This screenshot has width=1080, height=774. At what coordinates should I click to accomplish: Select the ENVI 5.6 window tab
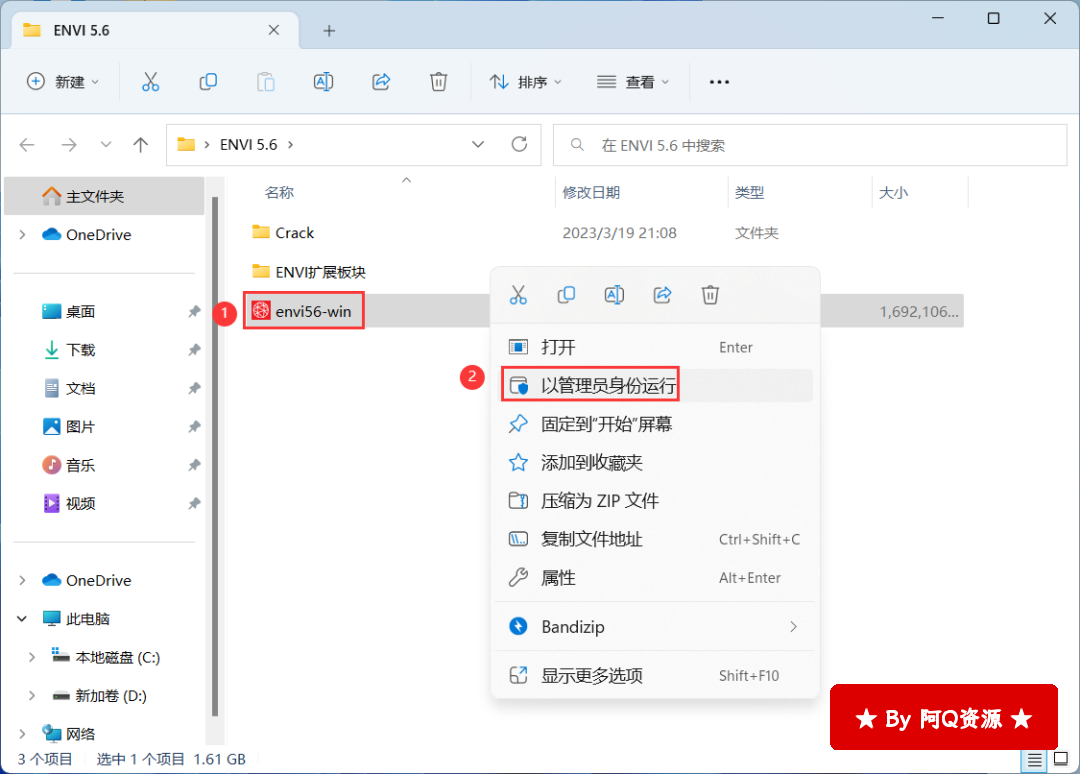tap(156, 30)
